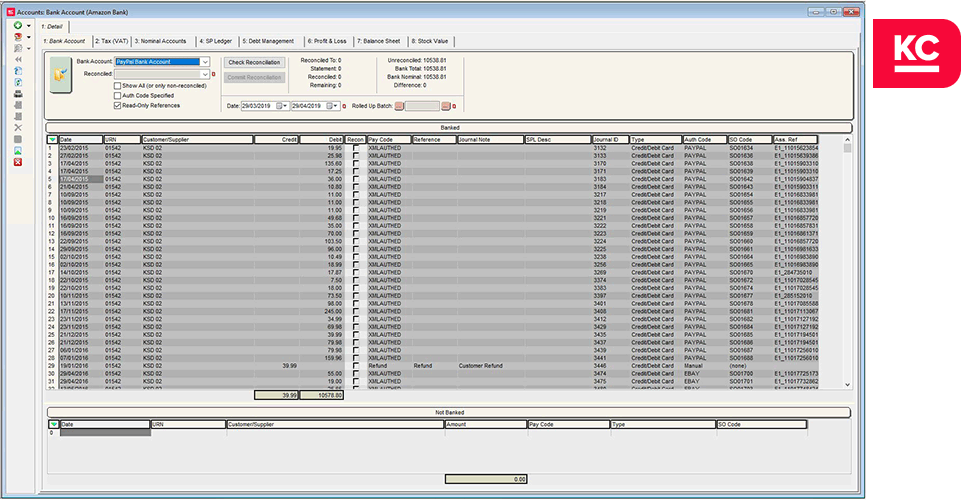965x500 pixels.
Task: Open the start date 29/03/2019 calendar dropdown
Action: tap(282, 106)
